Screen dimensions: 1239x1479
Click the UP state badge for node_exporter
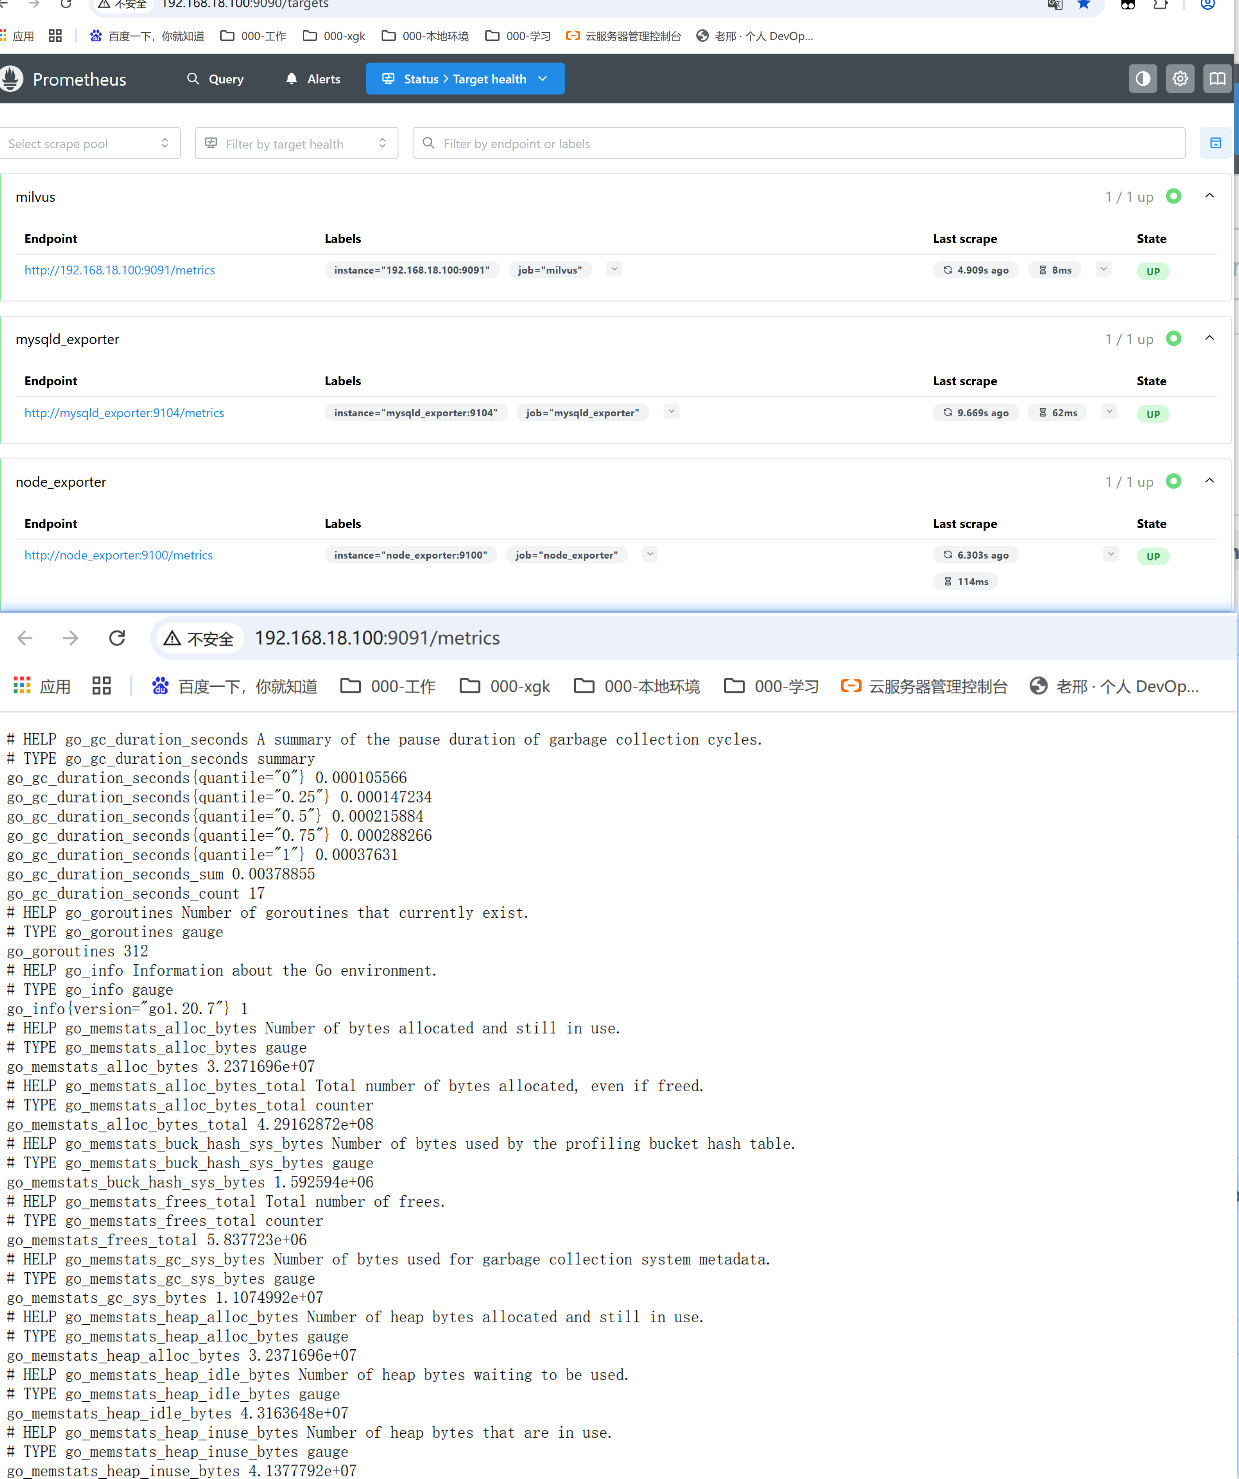(x=1153, y=556)
